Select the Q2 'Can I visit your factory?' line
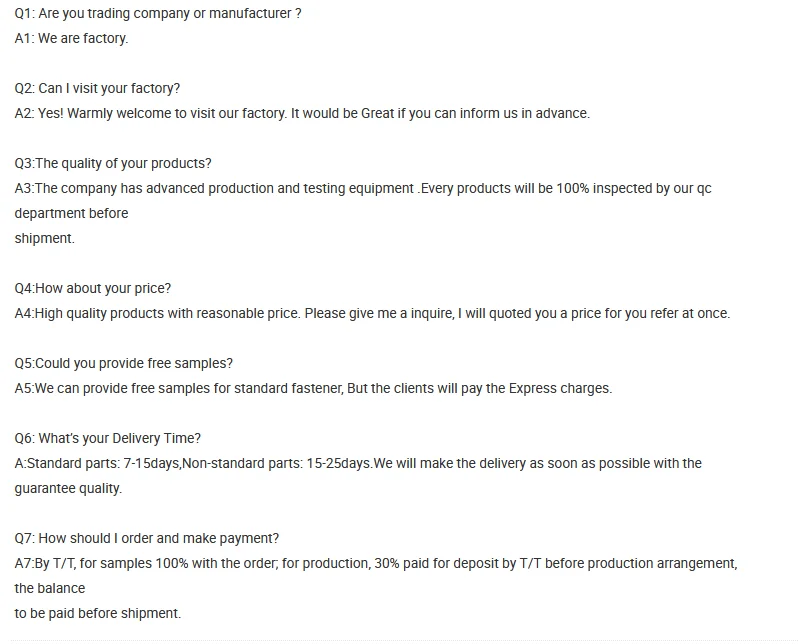Screen dimensions: 799x644 (97, 88)
